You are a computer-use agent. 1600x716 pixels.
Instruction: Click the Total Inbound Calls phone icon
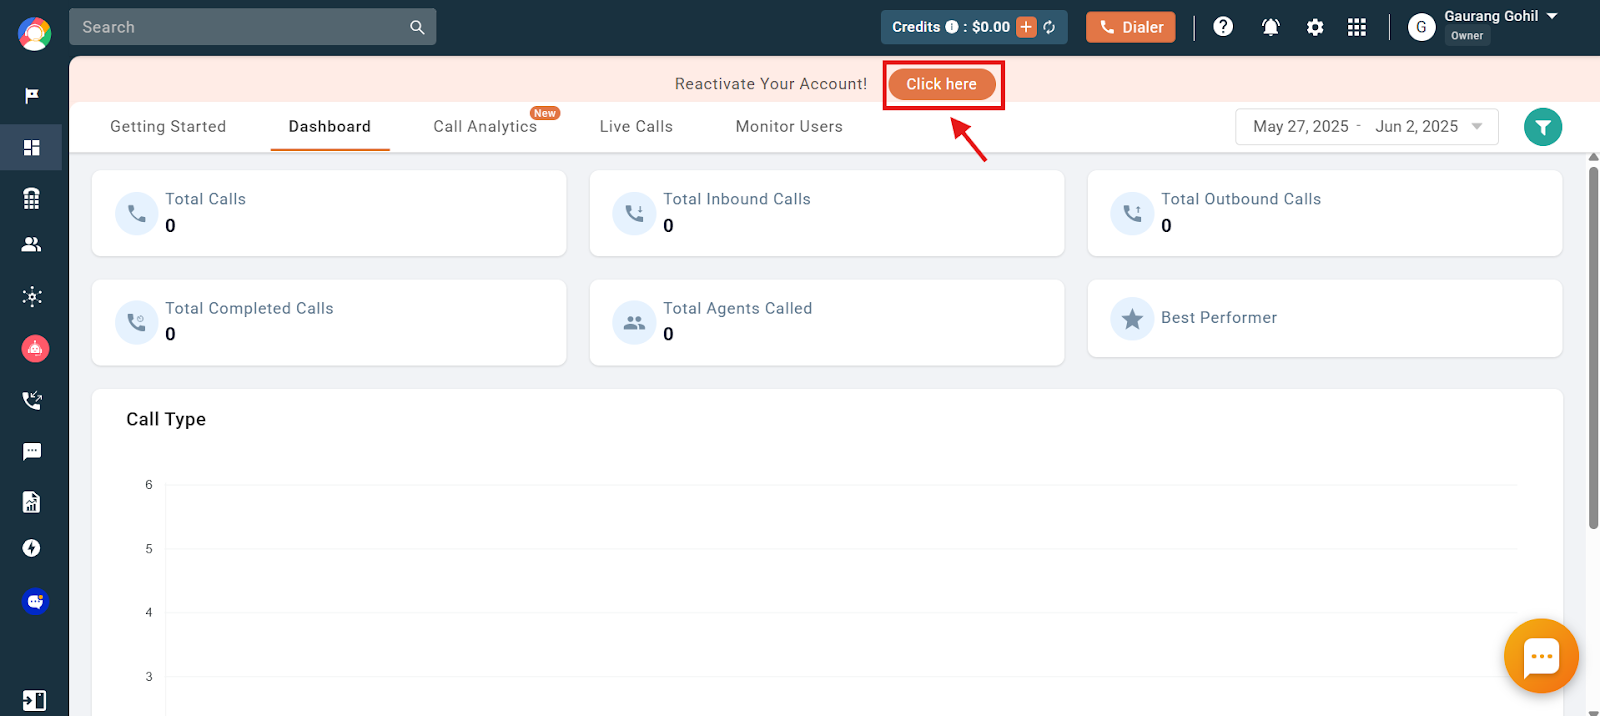click(x=634, y=213)
